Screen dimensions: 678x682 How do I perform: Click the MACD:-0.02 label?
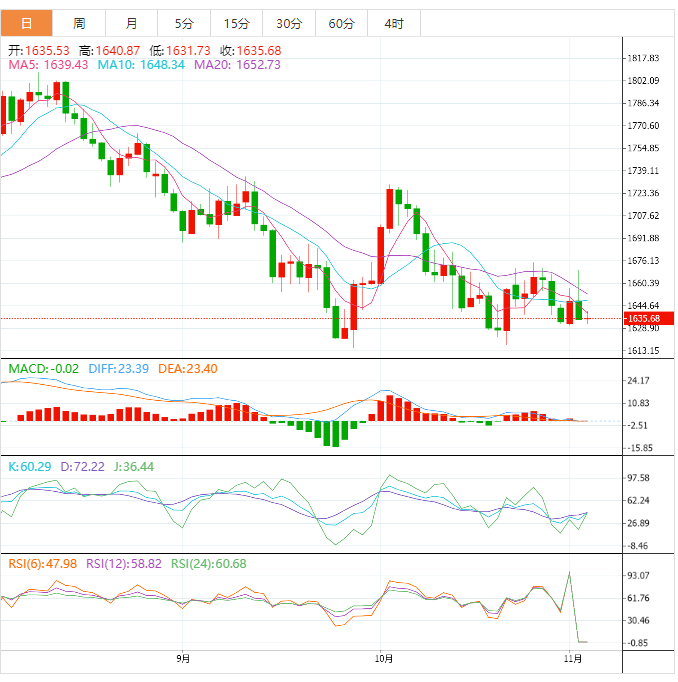click(x=43, y=369)
